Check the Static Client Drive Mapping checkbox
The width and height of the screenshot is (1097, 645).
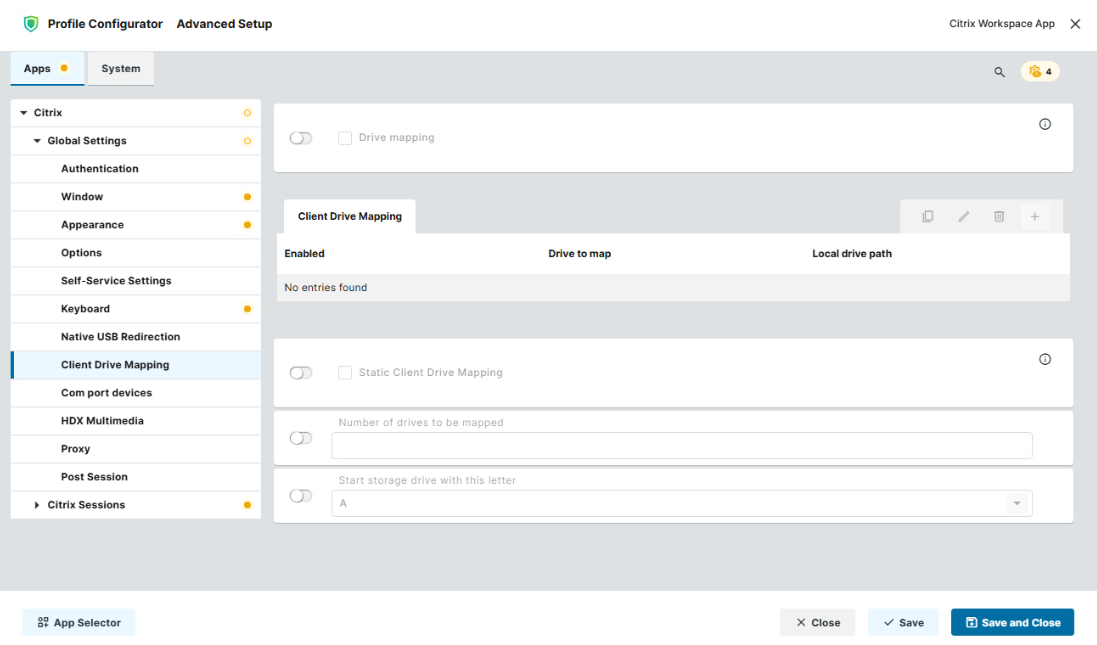coord(345,373)
